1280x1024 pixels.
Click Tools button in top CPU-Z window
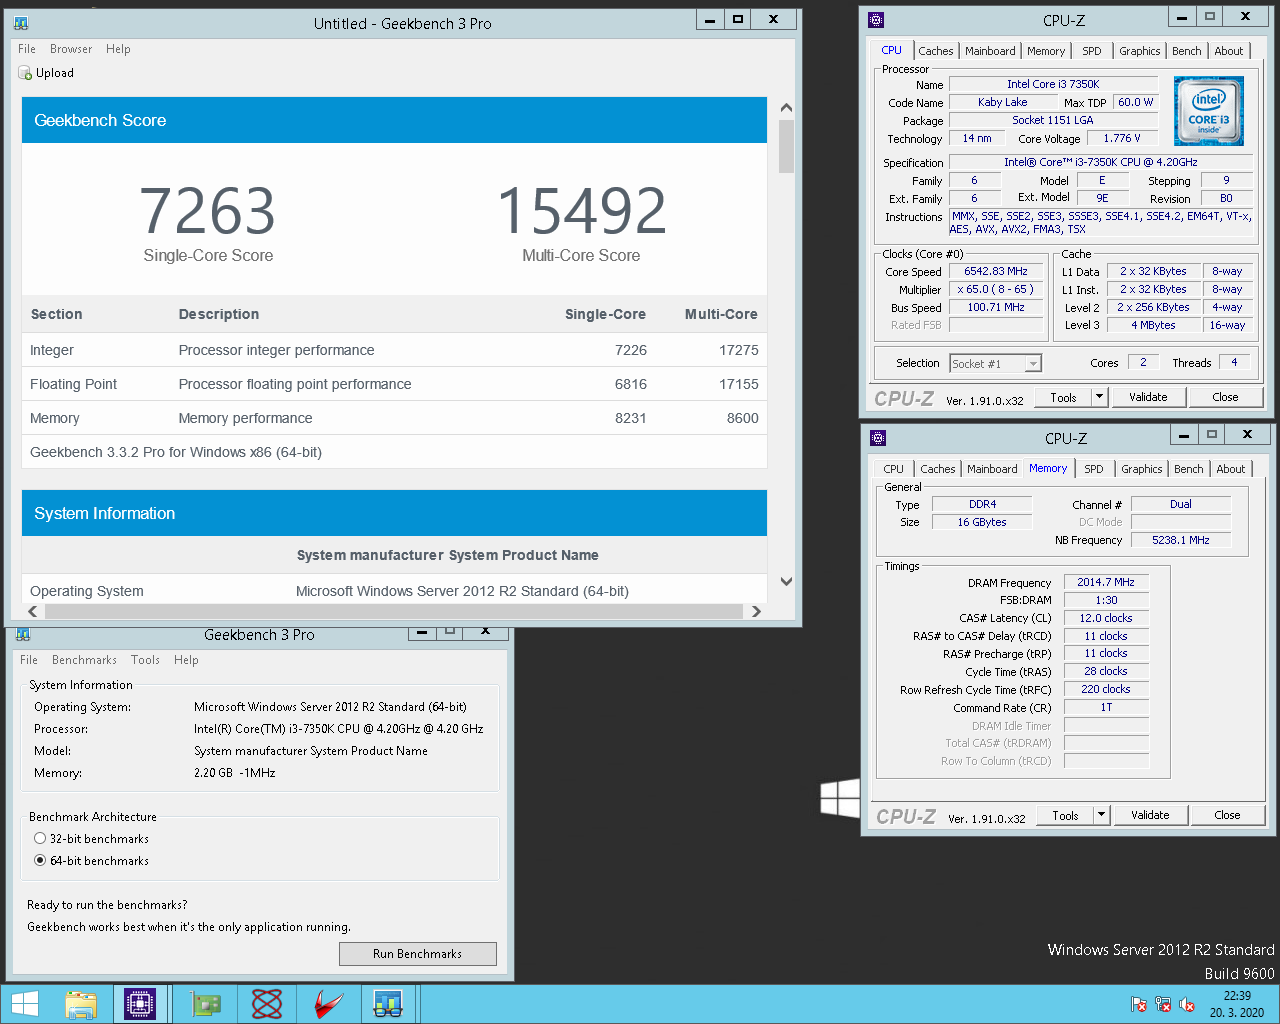point(1063,397)
